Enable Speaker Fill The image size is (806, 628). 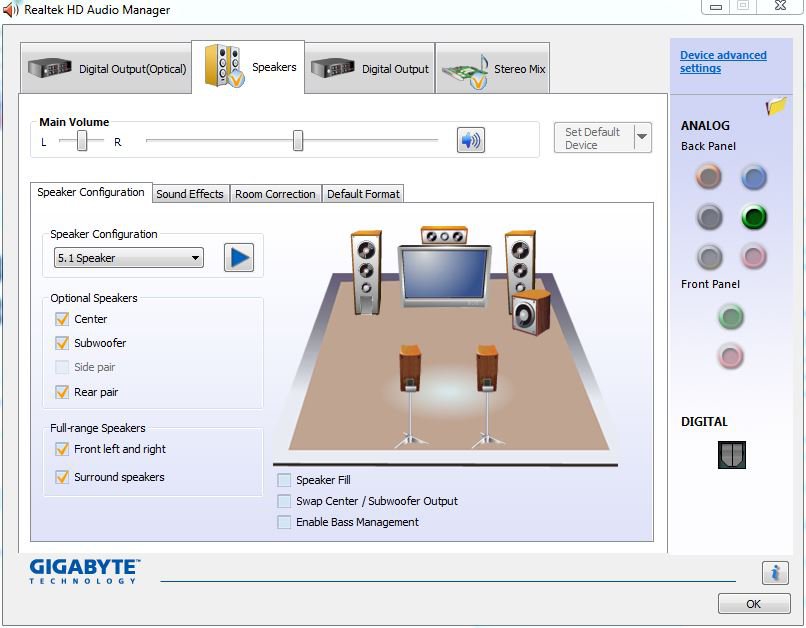coord(284,480)
